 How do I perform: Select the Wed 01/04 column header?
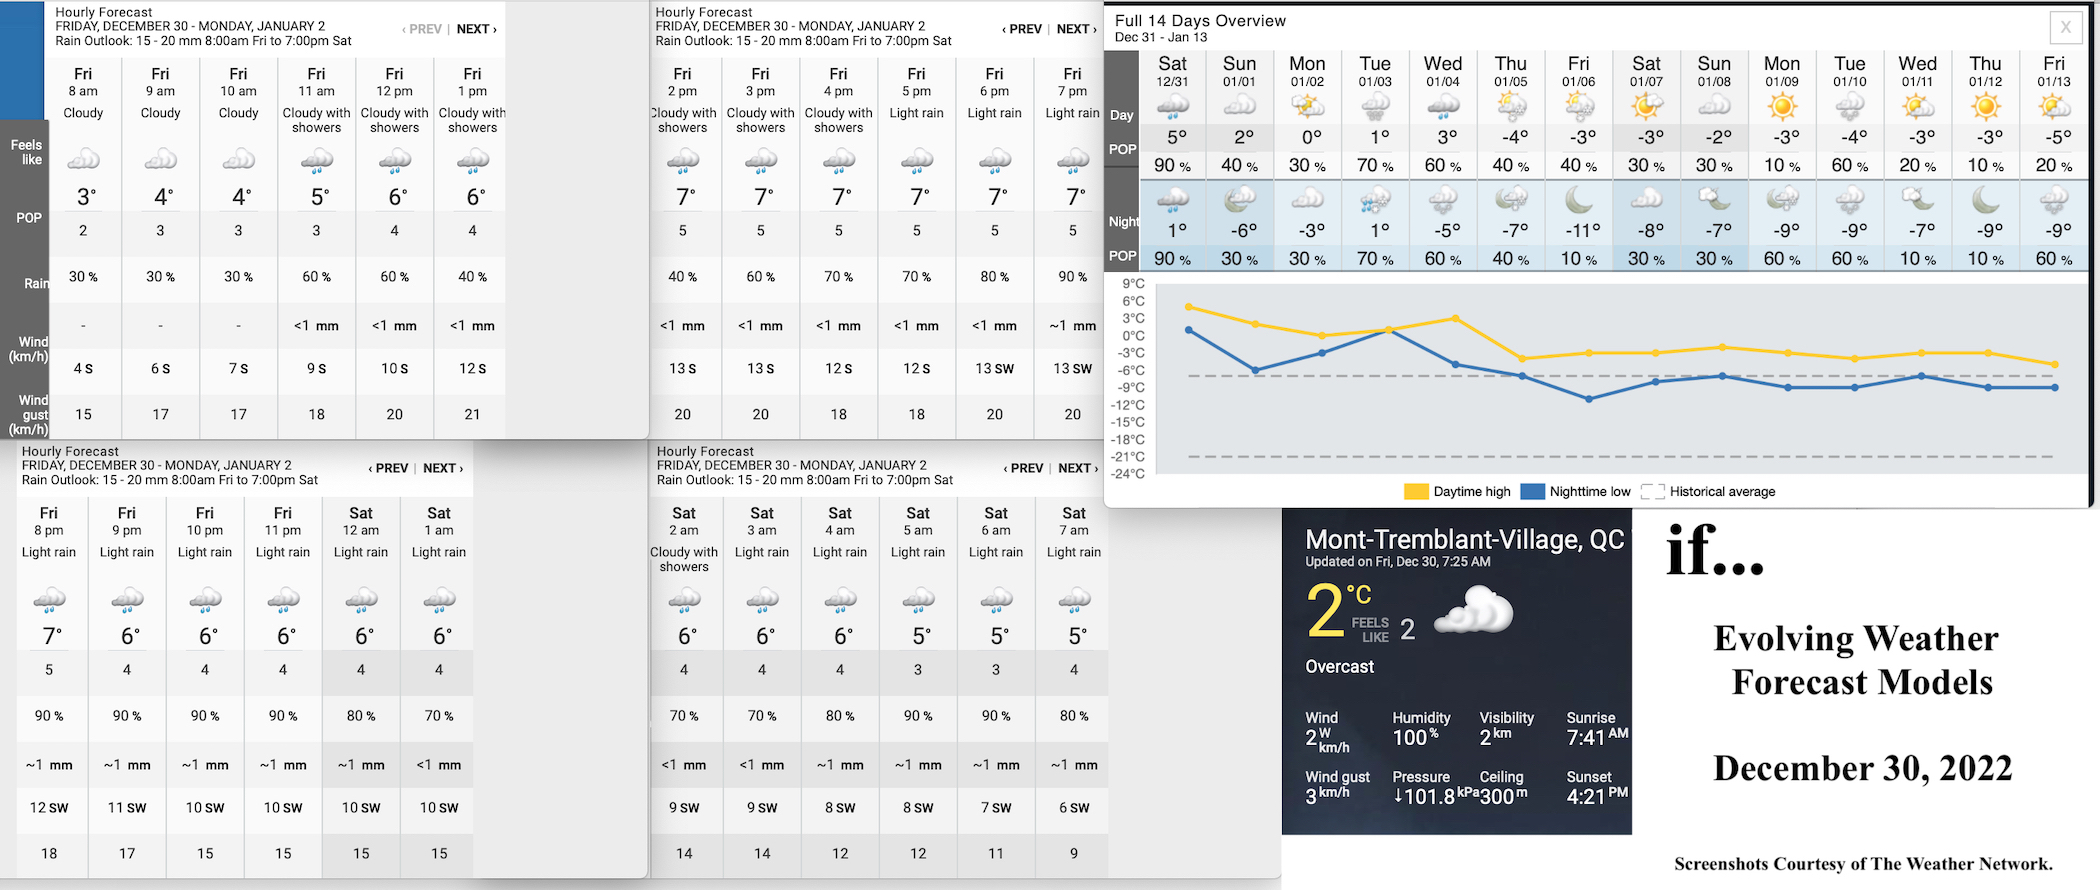click(1443, 71)
